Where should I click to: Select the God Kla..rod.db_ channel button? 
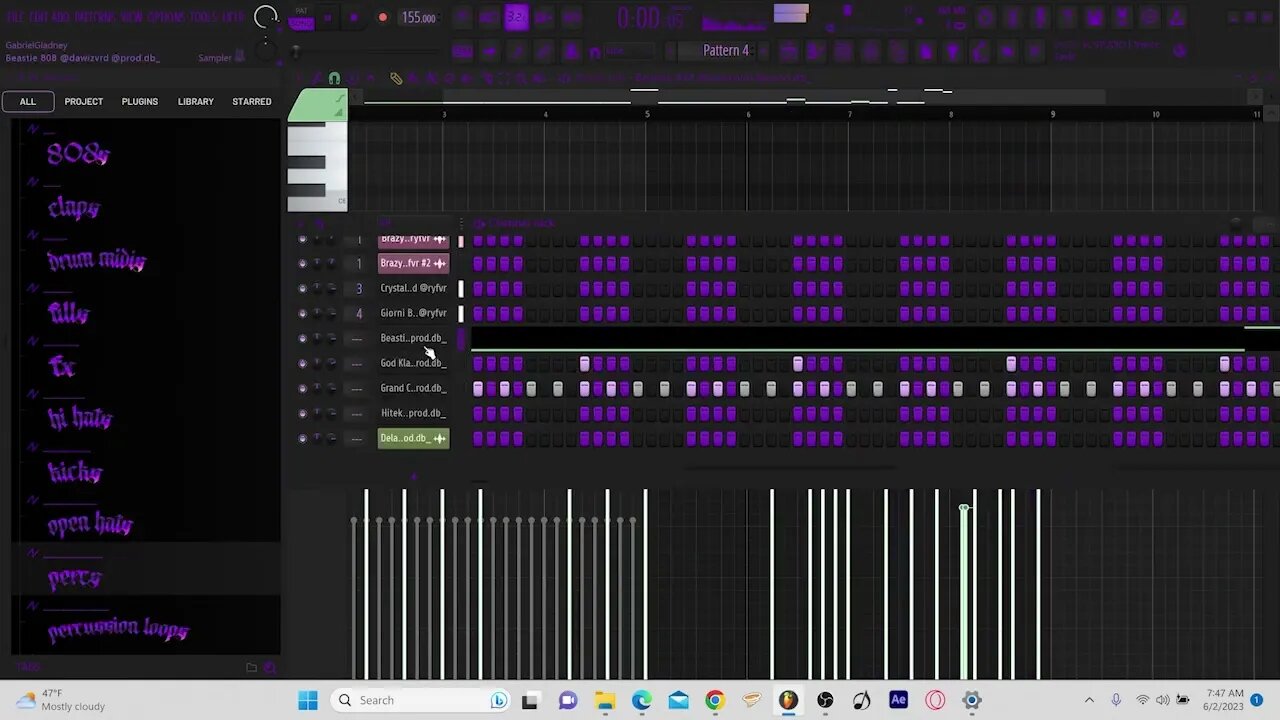(x=413, y=363)
